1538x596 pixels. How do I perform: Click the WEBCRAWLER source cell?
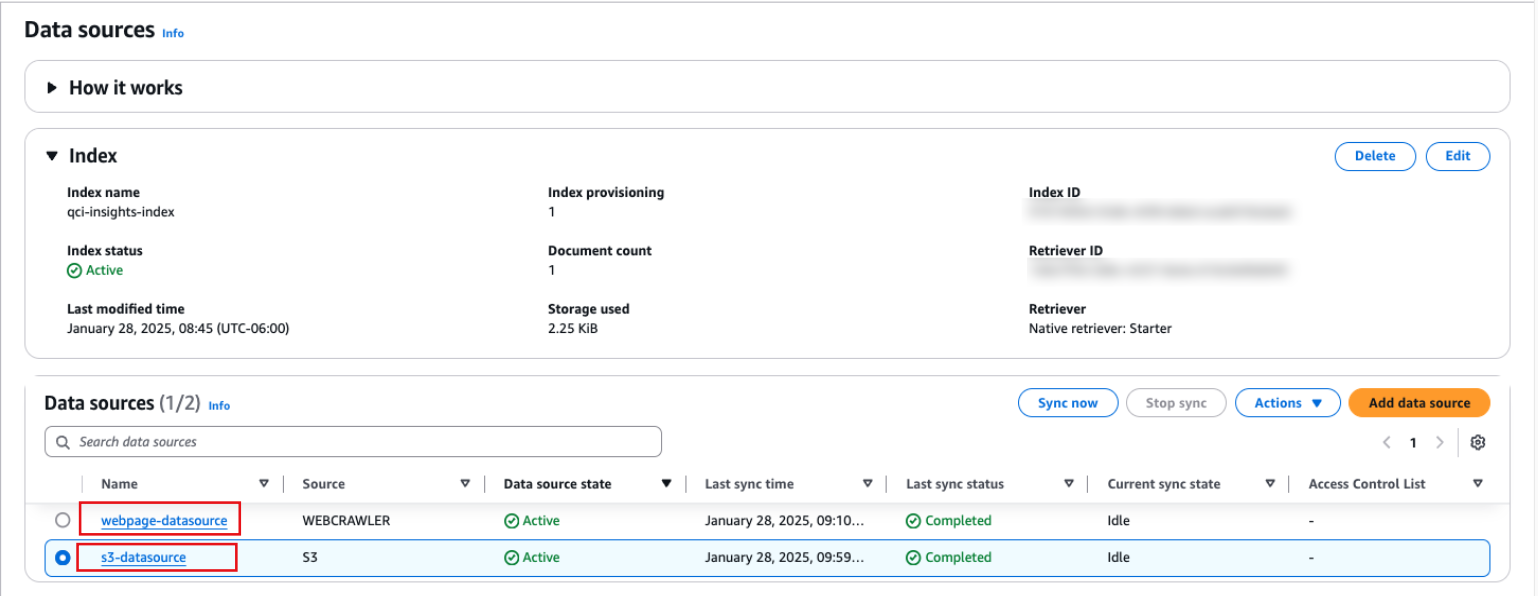[x=346, y=521]
